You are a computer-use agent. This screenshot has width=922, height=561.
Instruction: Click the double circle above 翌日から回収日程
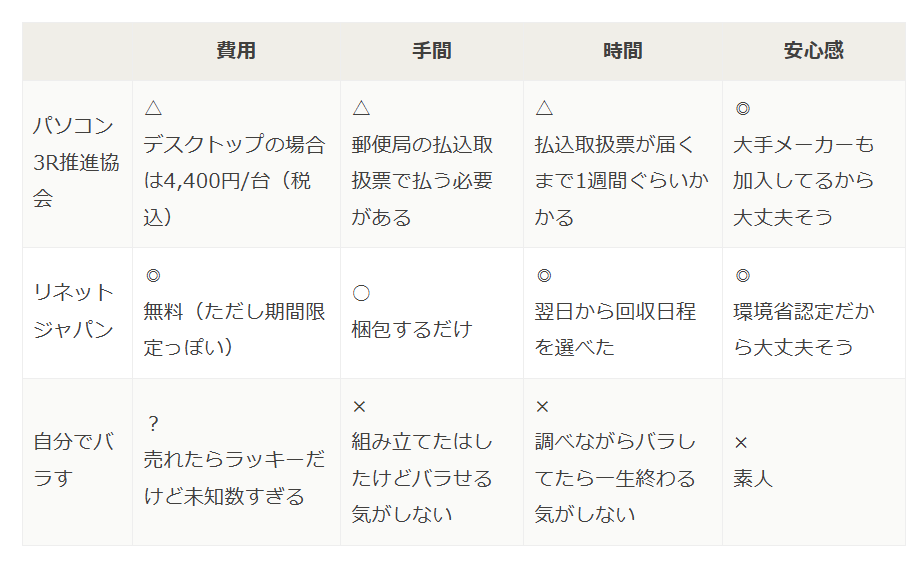(544, 275)
